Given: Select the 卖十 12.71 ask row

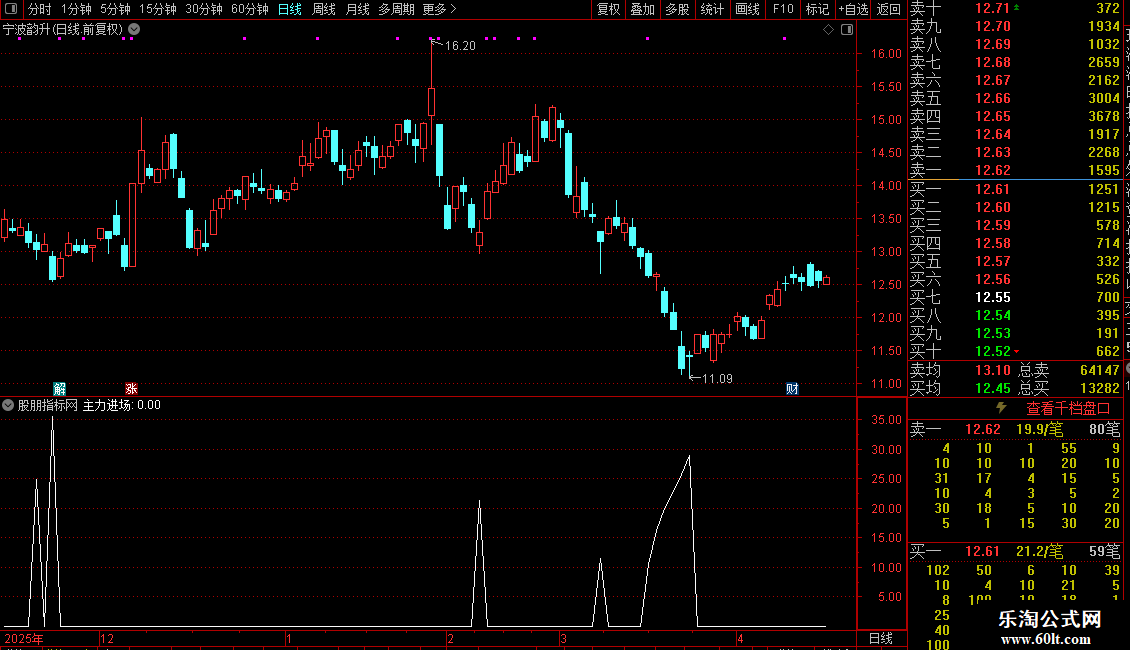Looking at the screenshot, I should 1015,8.
